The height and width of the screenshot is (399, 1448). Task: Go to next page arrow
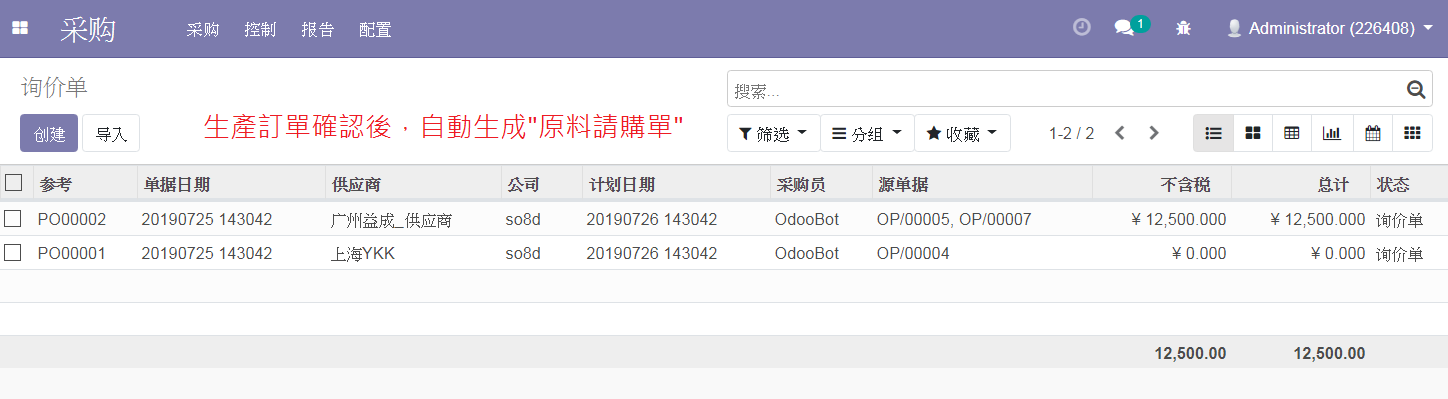(x=1154, y=133)
